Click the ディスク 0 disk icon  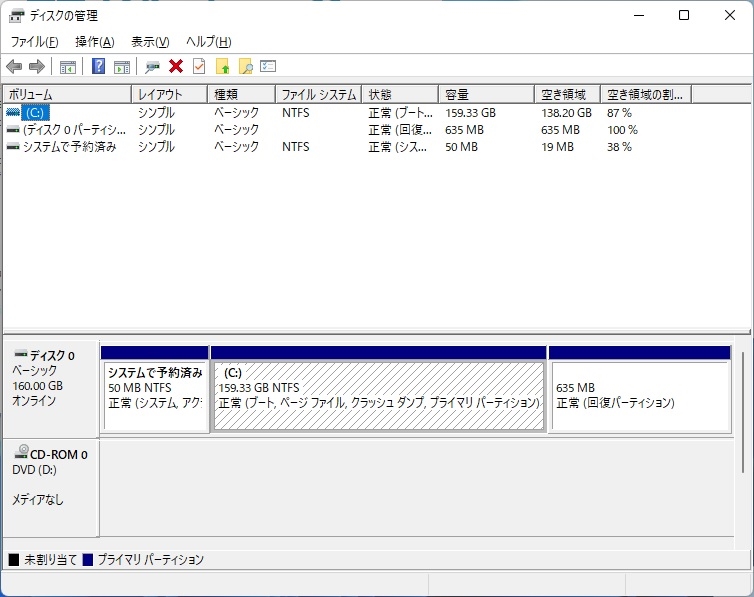point(21,355)
